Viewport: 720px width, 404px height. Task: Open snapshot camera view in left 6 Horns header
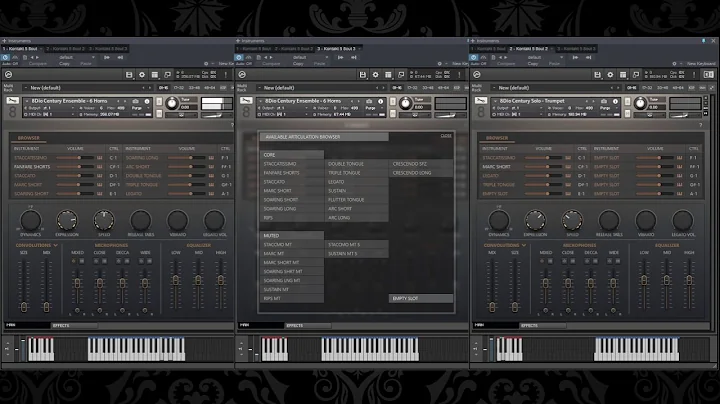(135, 101)
